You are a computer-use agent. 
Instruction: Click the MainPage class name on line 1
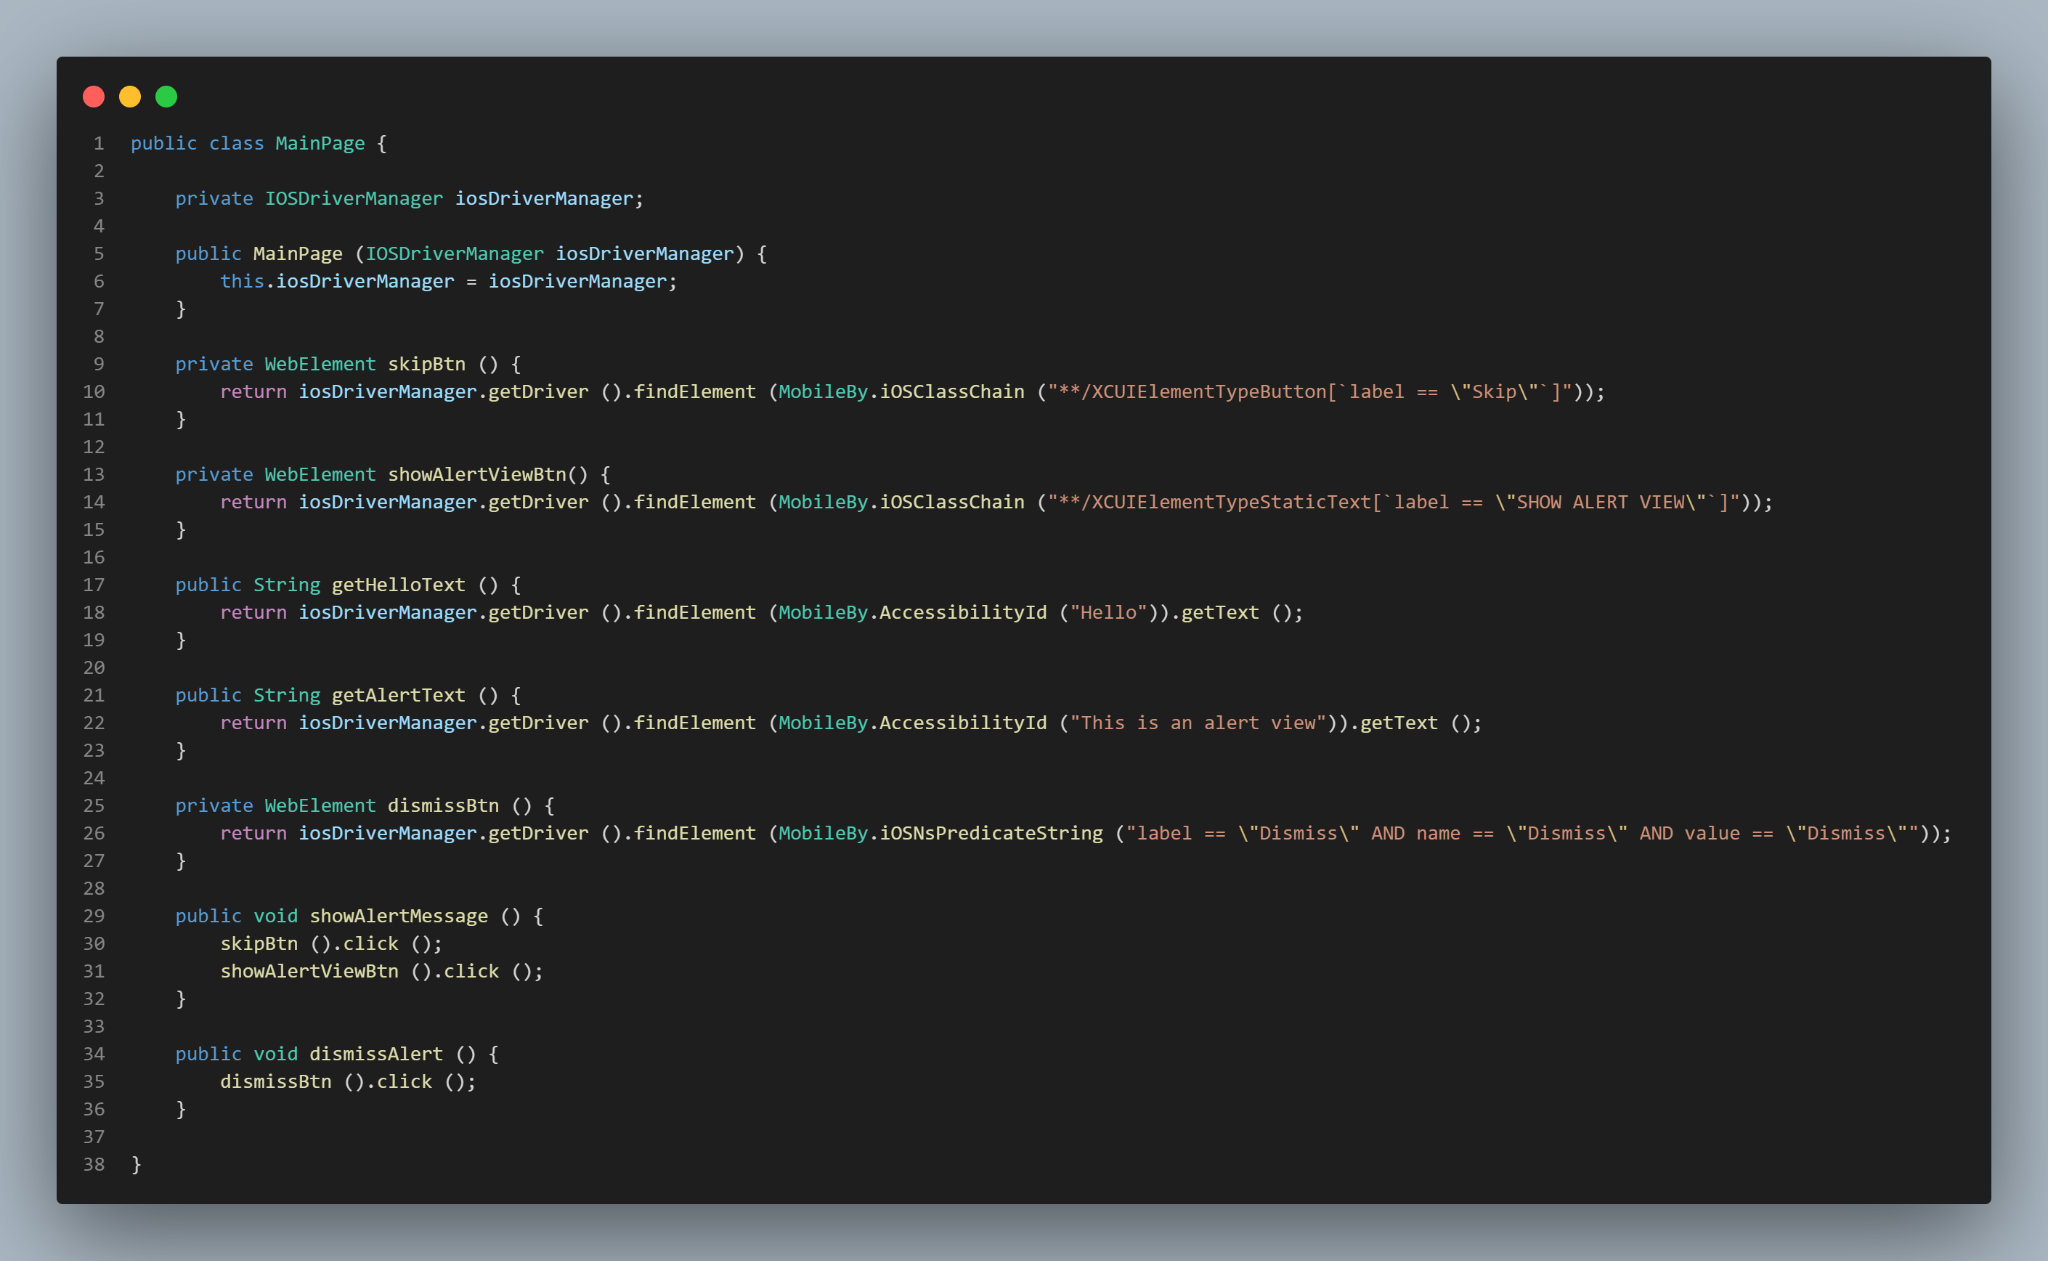click(320, 143)
